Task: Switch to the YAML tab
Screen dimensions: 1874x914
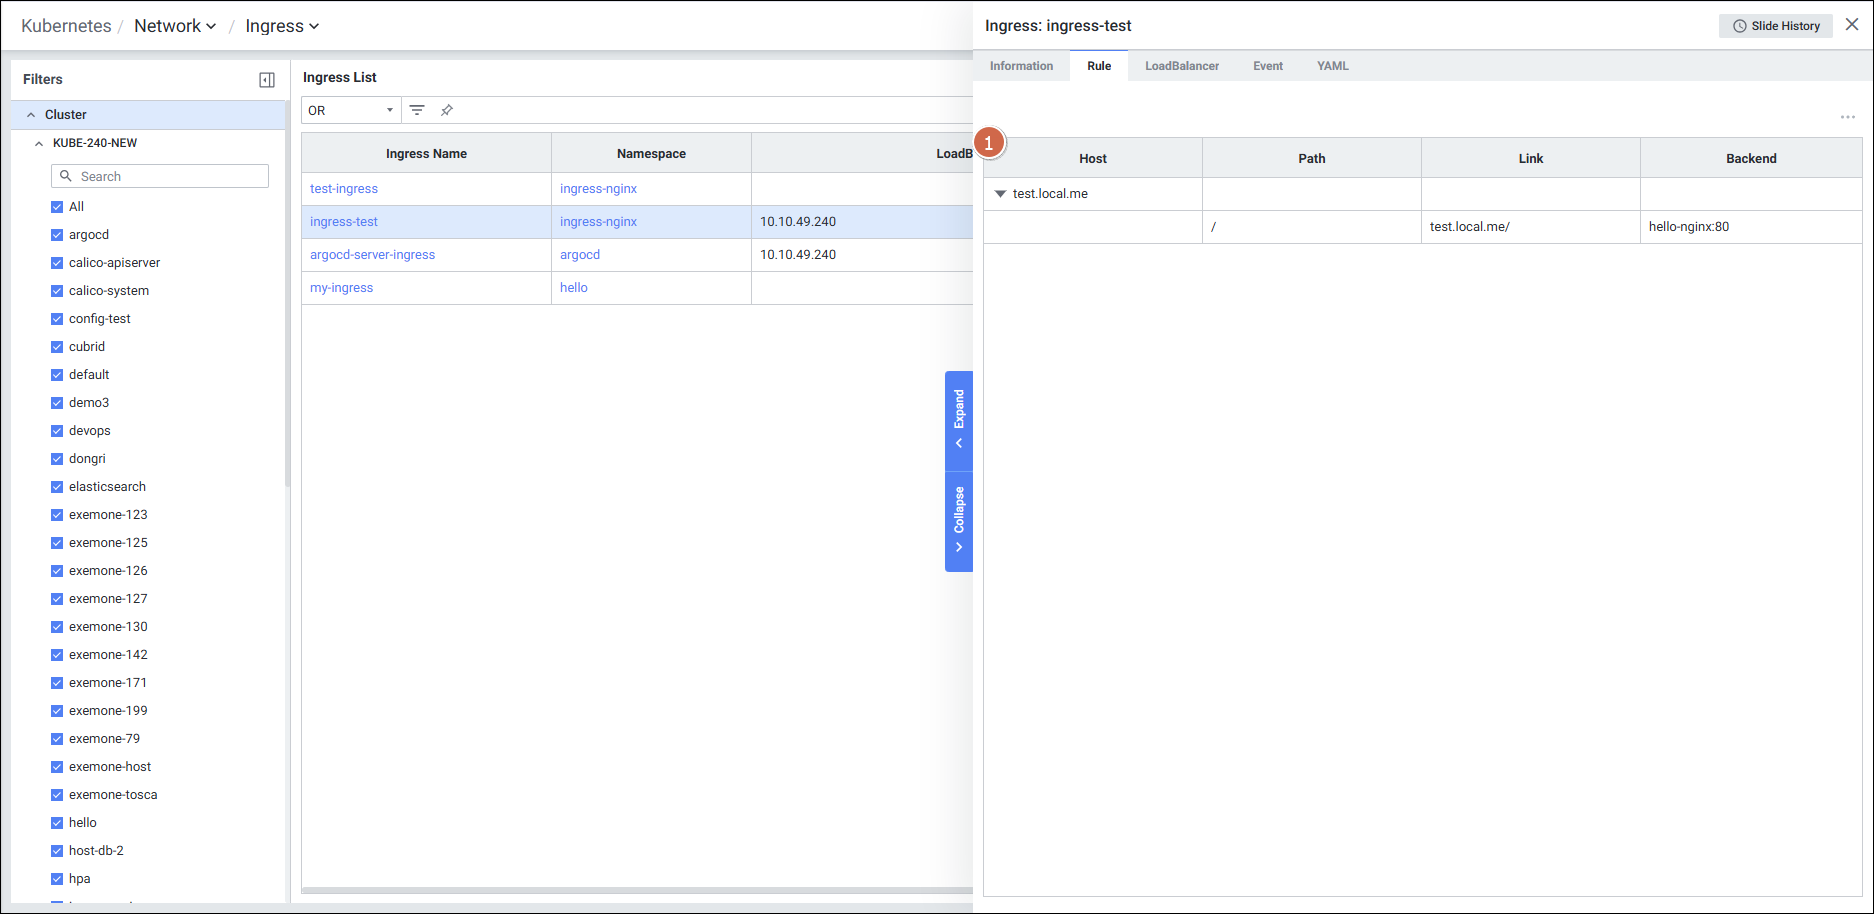Action: point(1332,66)
